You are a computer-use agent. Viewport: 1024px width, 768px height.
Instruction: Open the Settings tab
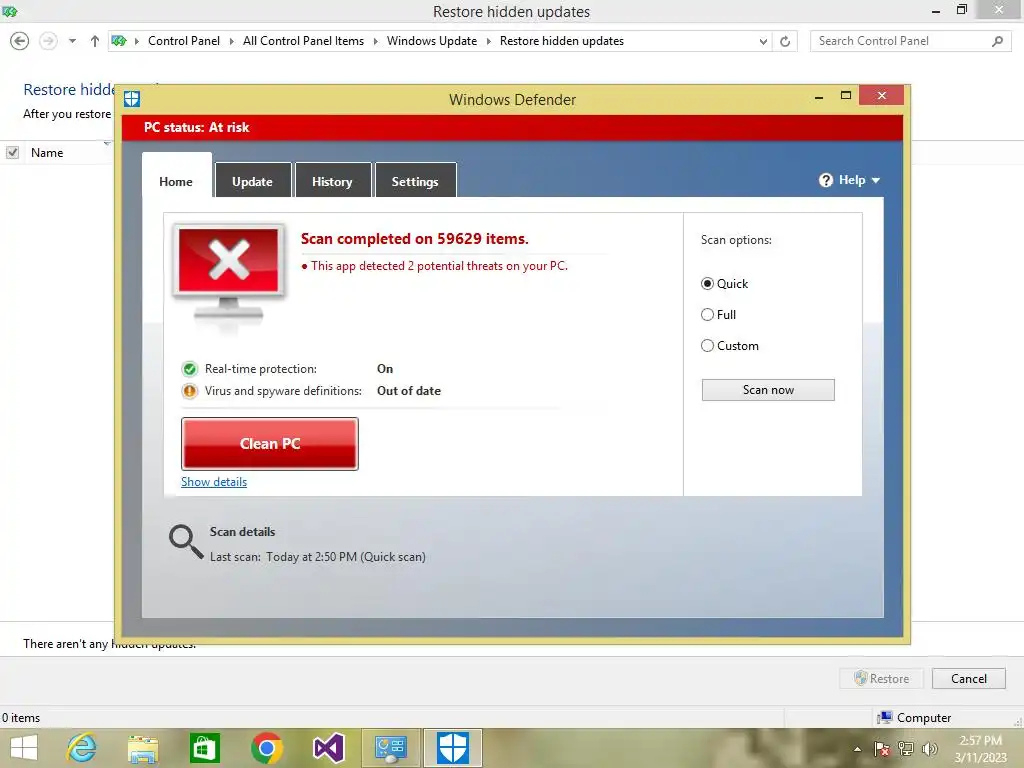pyautogui.click(x=416, y=180)
